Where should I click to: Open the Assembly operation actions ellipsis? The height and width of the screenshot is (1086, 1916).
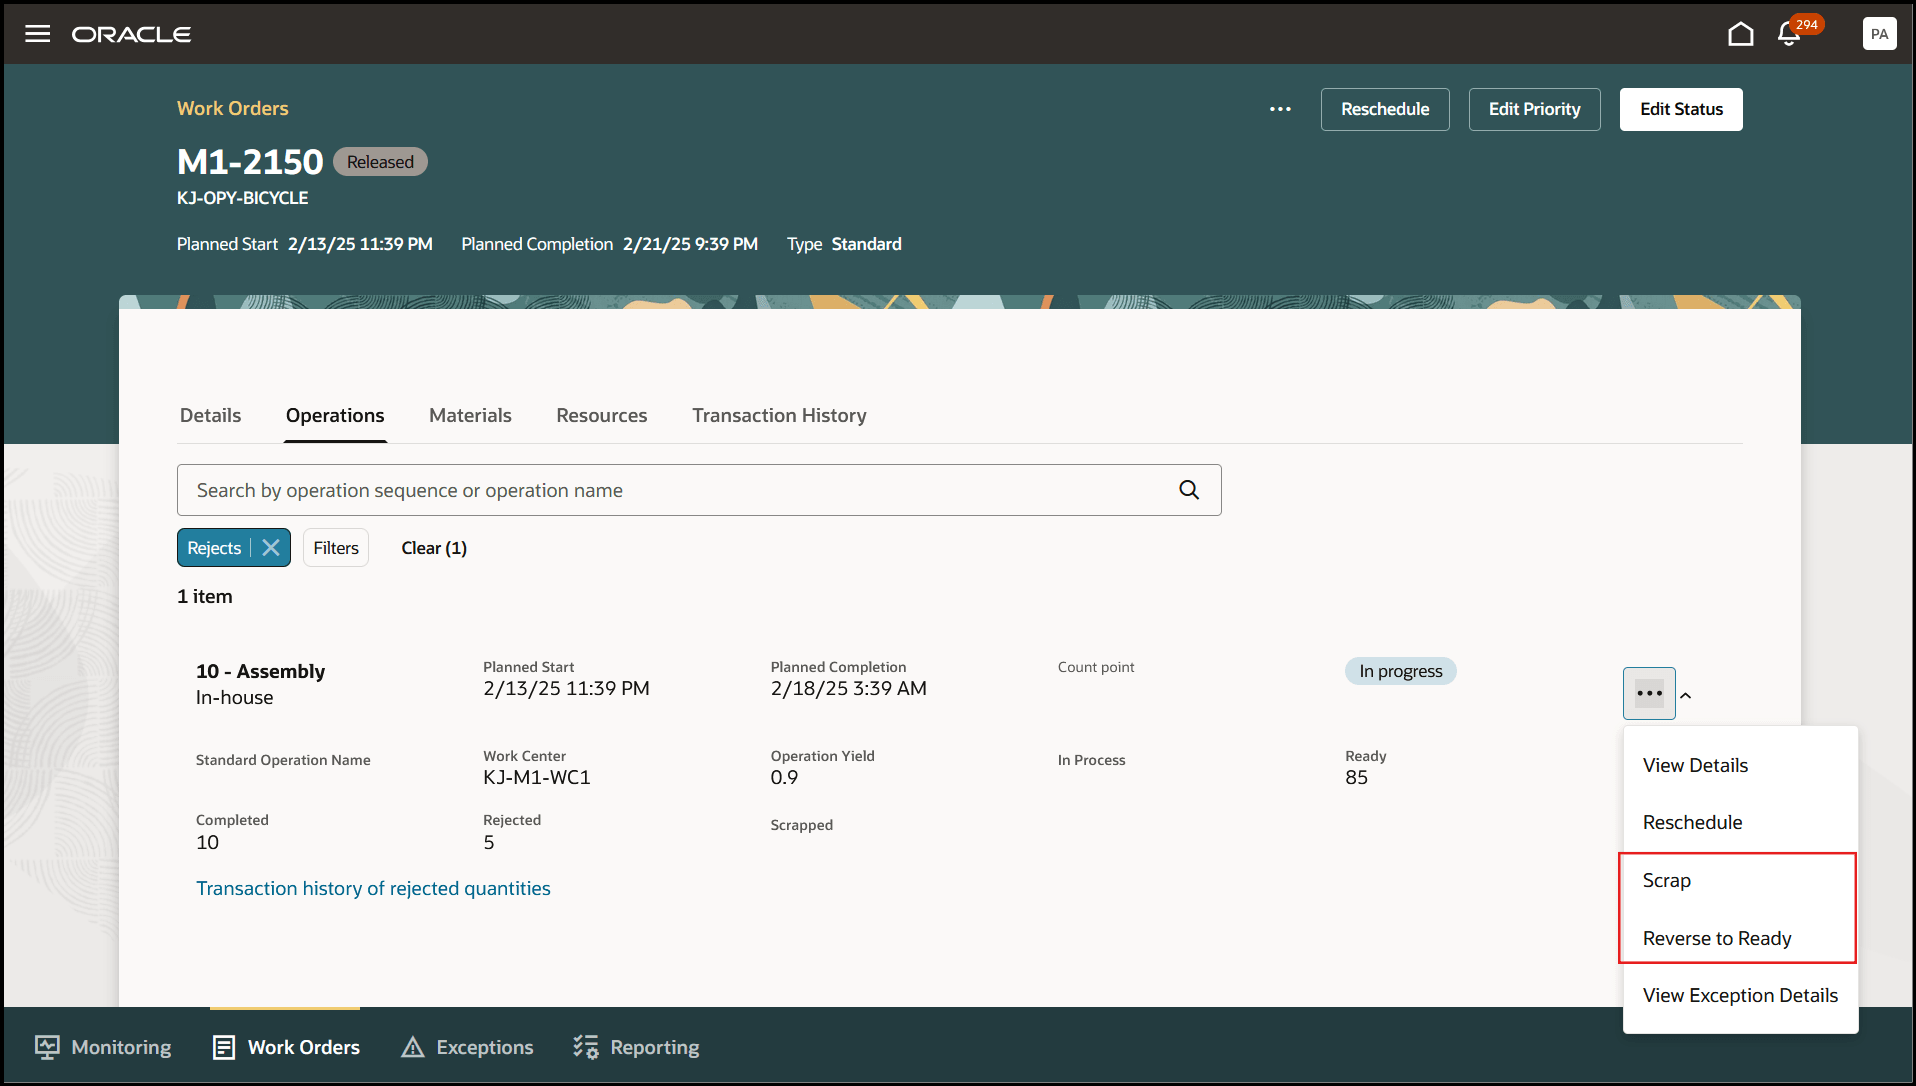click(1649, 693)
